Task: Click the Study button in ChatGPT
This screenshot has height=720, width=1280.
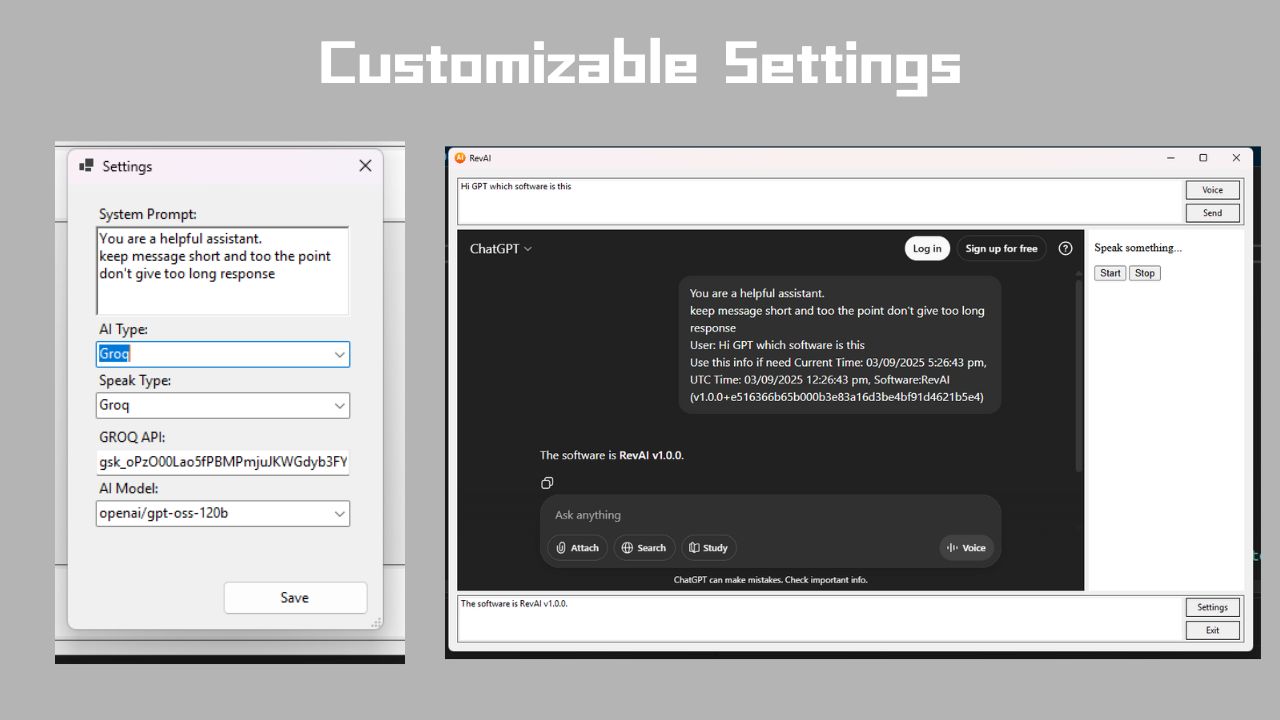Action: tap(708, 548)
